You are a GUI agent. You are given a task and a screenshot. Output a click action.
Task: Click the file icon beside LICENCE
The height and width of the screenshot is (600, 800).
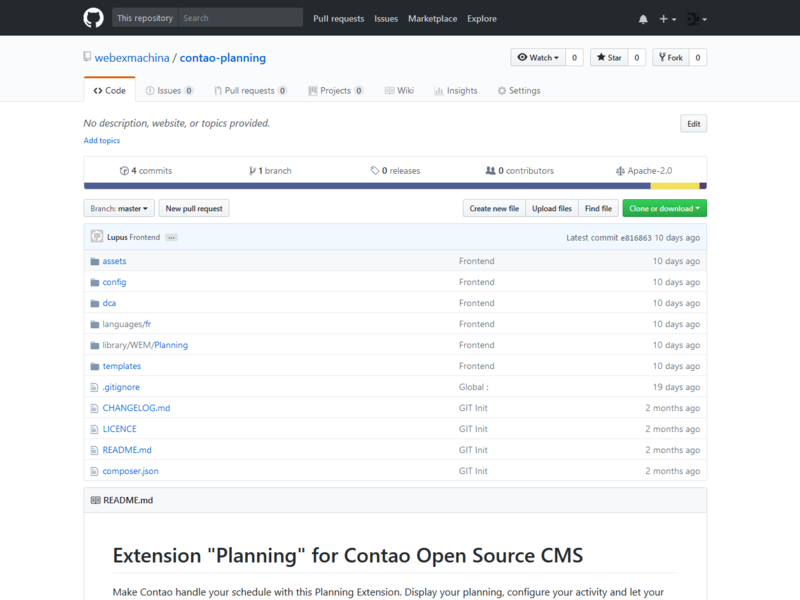94,429
